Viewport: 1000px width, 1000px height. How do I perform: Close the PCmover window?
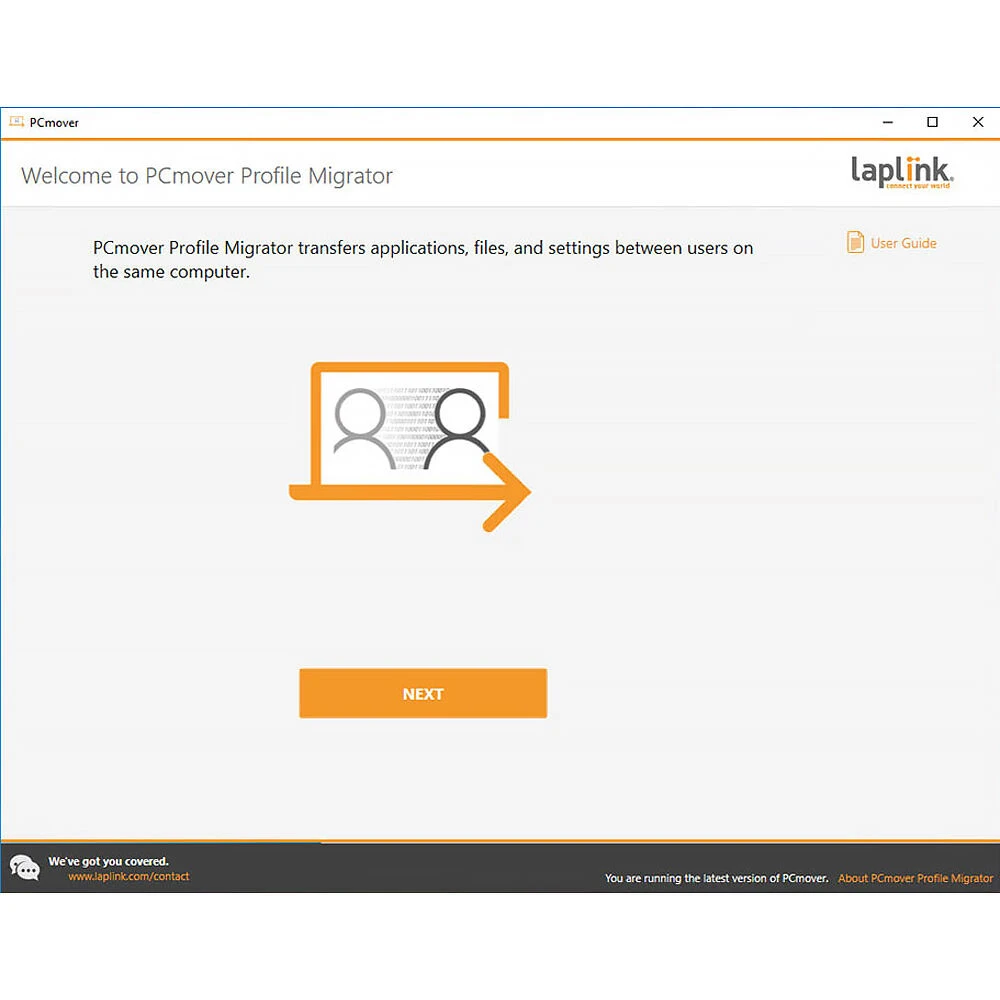tap(978, 122)
